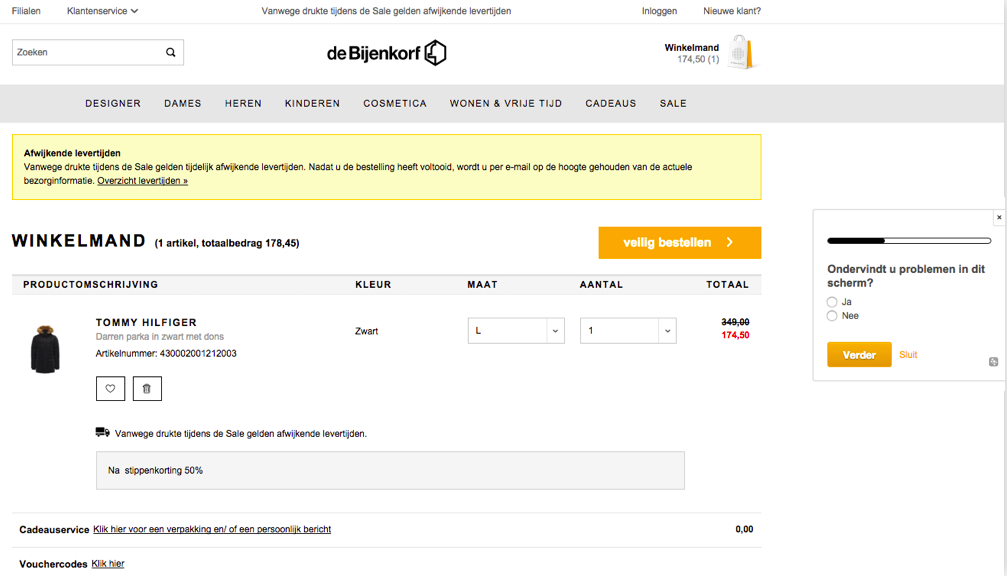1007x576 pixels.
Task: Open 'Overzicht levertijden »' link
Action: [x=143, y=181]
